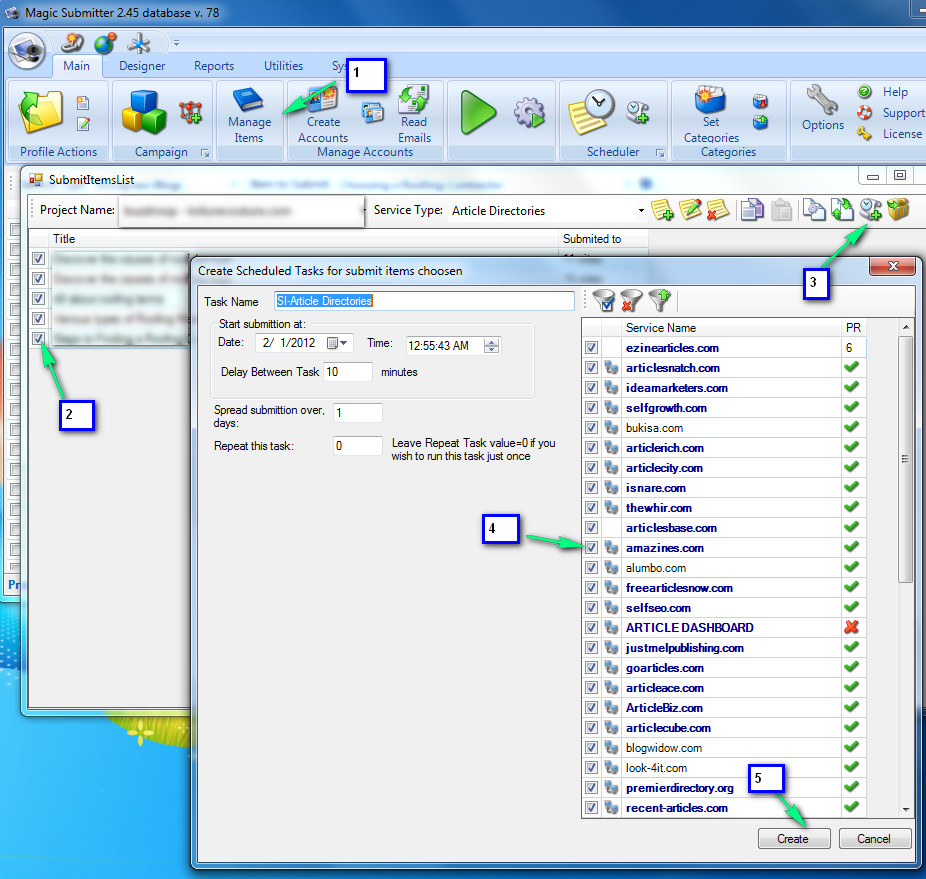Uncheck the ezinearticles.com service checkbox

tap(591, 348)
